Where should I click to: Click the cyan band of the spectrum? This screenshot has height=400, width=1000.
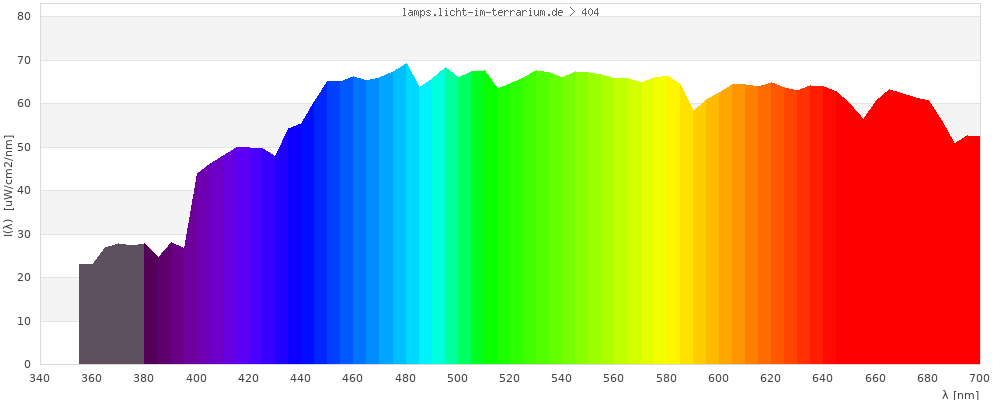[432, 250]
